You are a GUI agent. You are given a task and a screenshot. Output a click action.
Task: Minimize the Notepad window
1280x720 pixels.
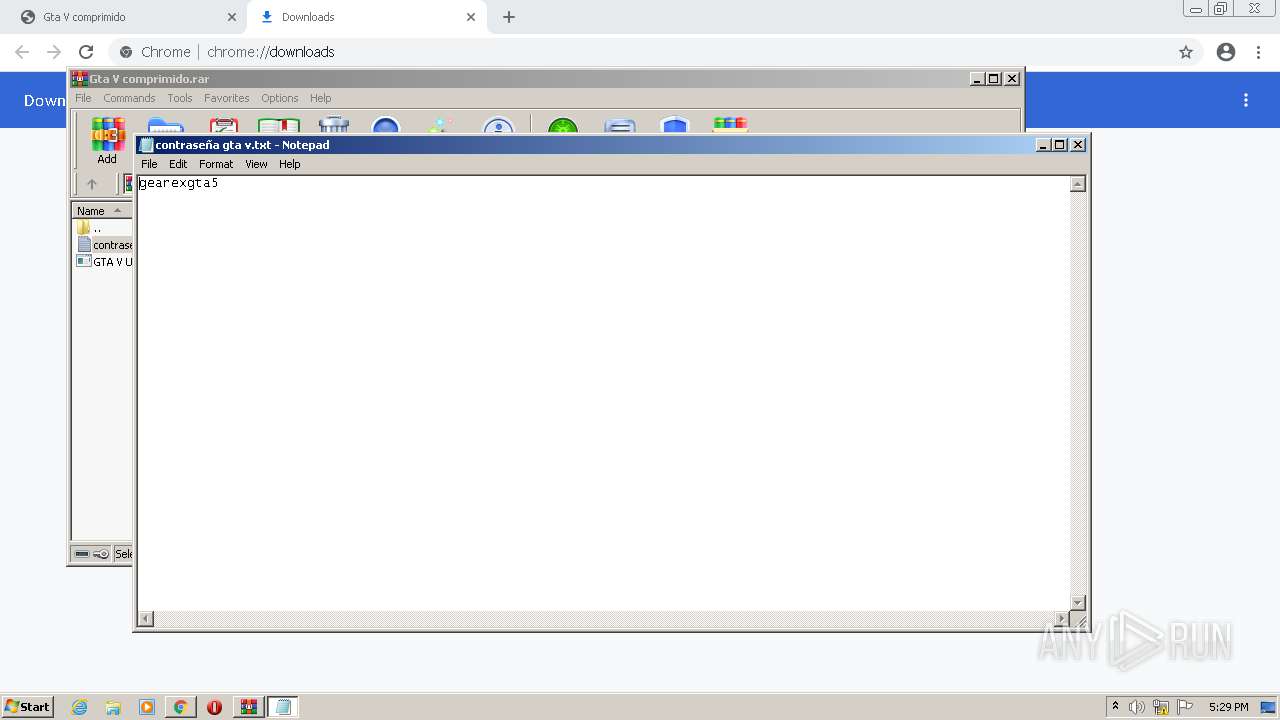(x=1043, y=145)
